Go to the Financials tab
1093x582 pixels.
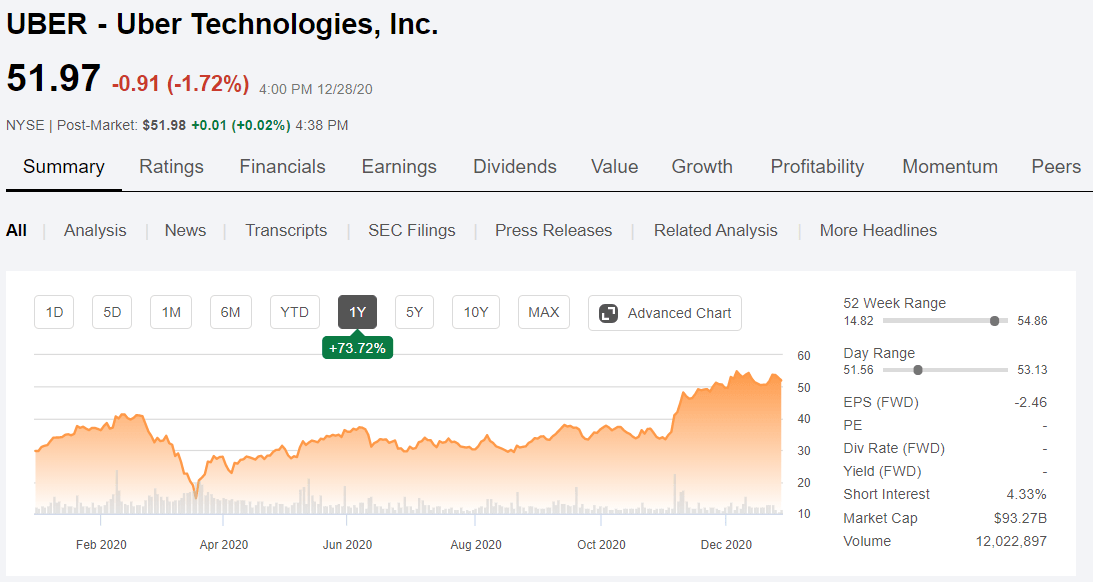[282, 167]
